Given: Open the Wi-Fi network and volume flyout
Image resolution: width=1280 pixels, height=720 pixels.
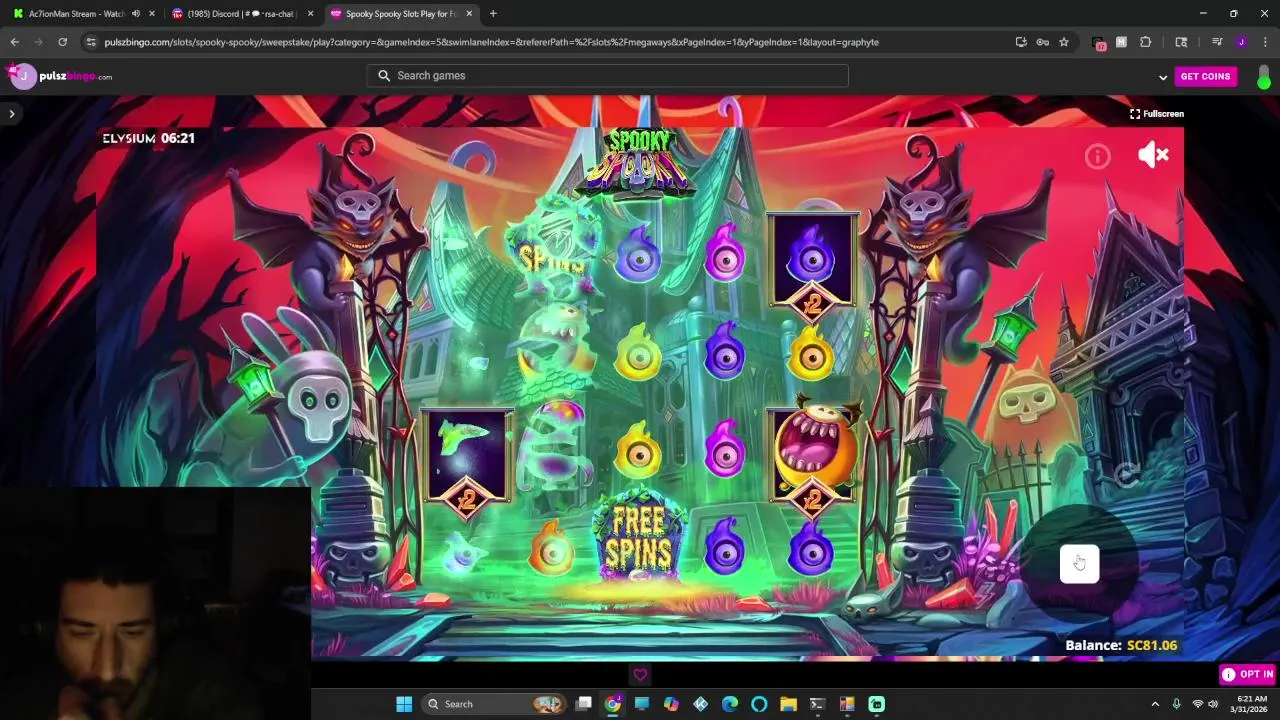Looking at the screenshot, I should (x=1205, y=704).
